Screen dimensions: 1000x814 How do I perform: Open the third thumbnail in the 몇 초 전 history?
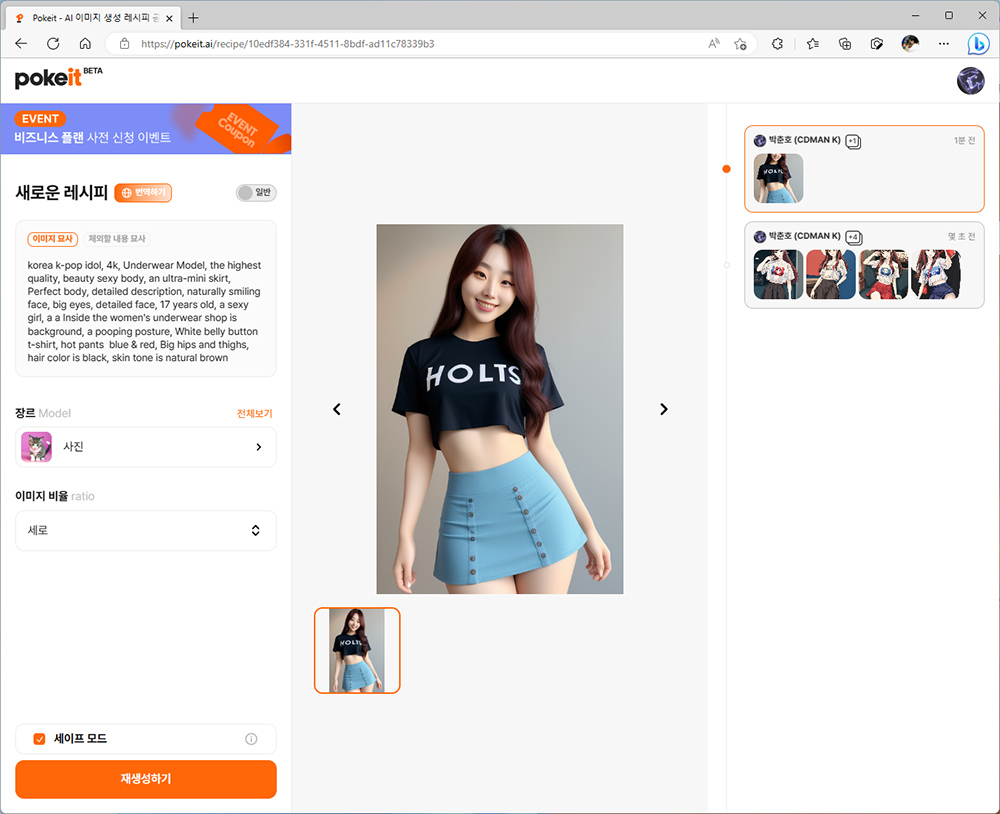tap(883, 274)
